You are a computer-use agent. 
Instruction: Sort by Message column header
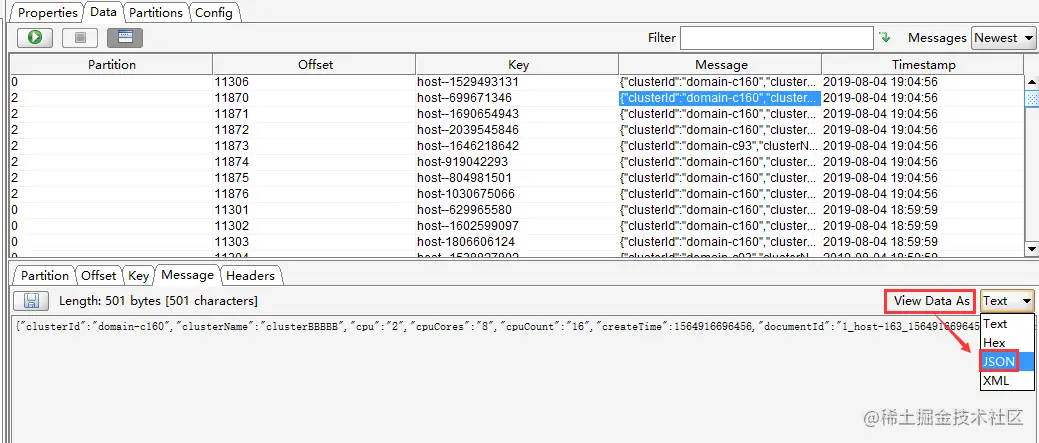[x=720, y=65]
